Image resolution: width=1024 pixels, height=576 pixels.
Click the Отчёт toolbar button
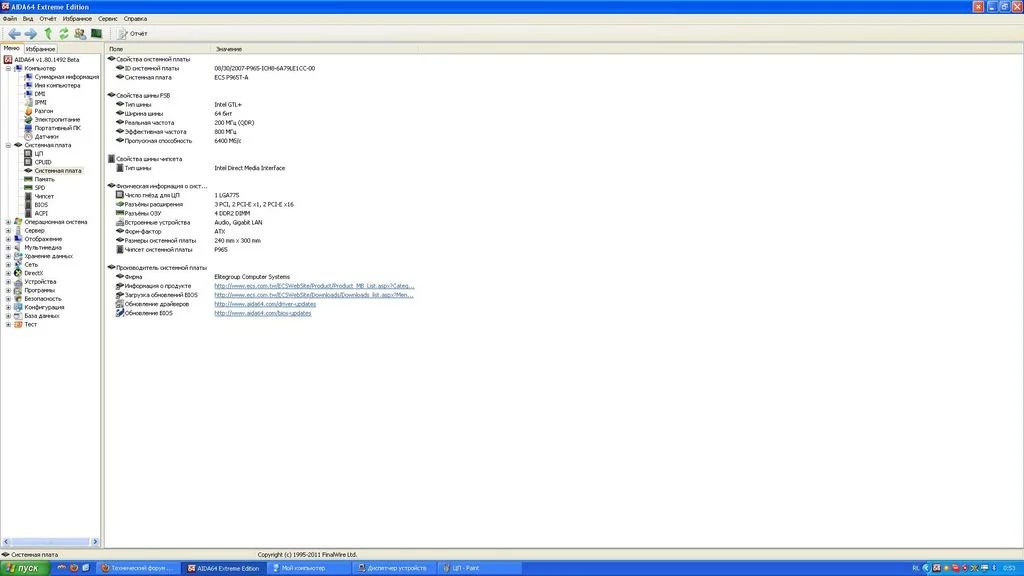click(x=133, y=33)
